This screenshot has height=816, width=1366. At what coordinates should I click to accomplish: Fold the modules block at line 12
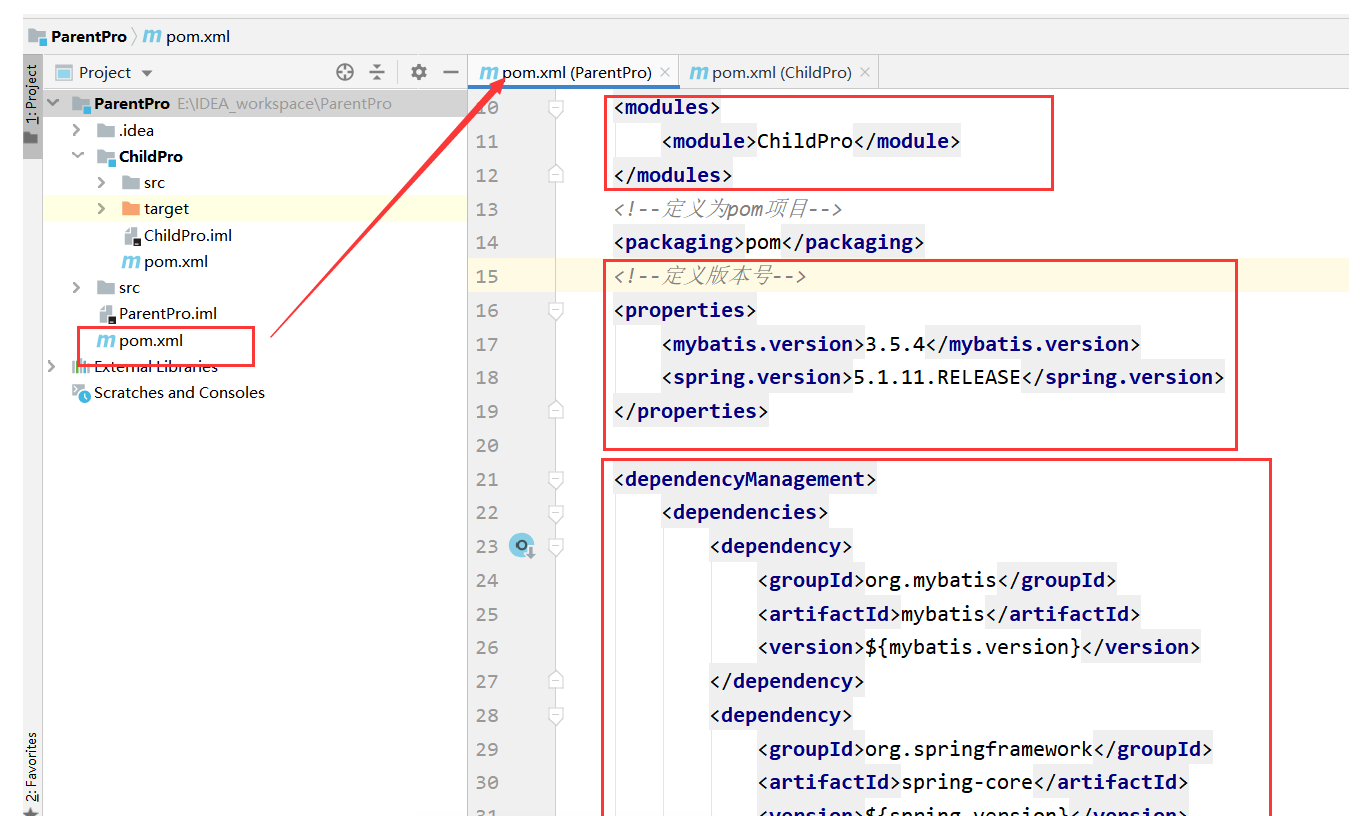click(x=556, y=175)
